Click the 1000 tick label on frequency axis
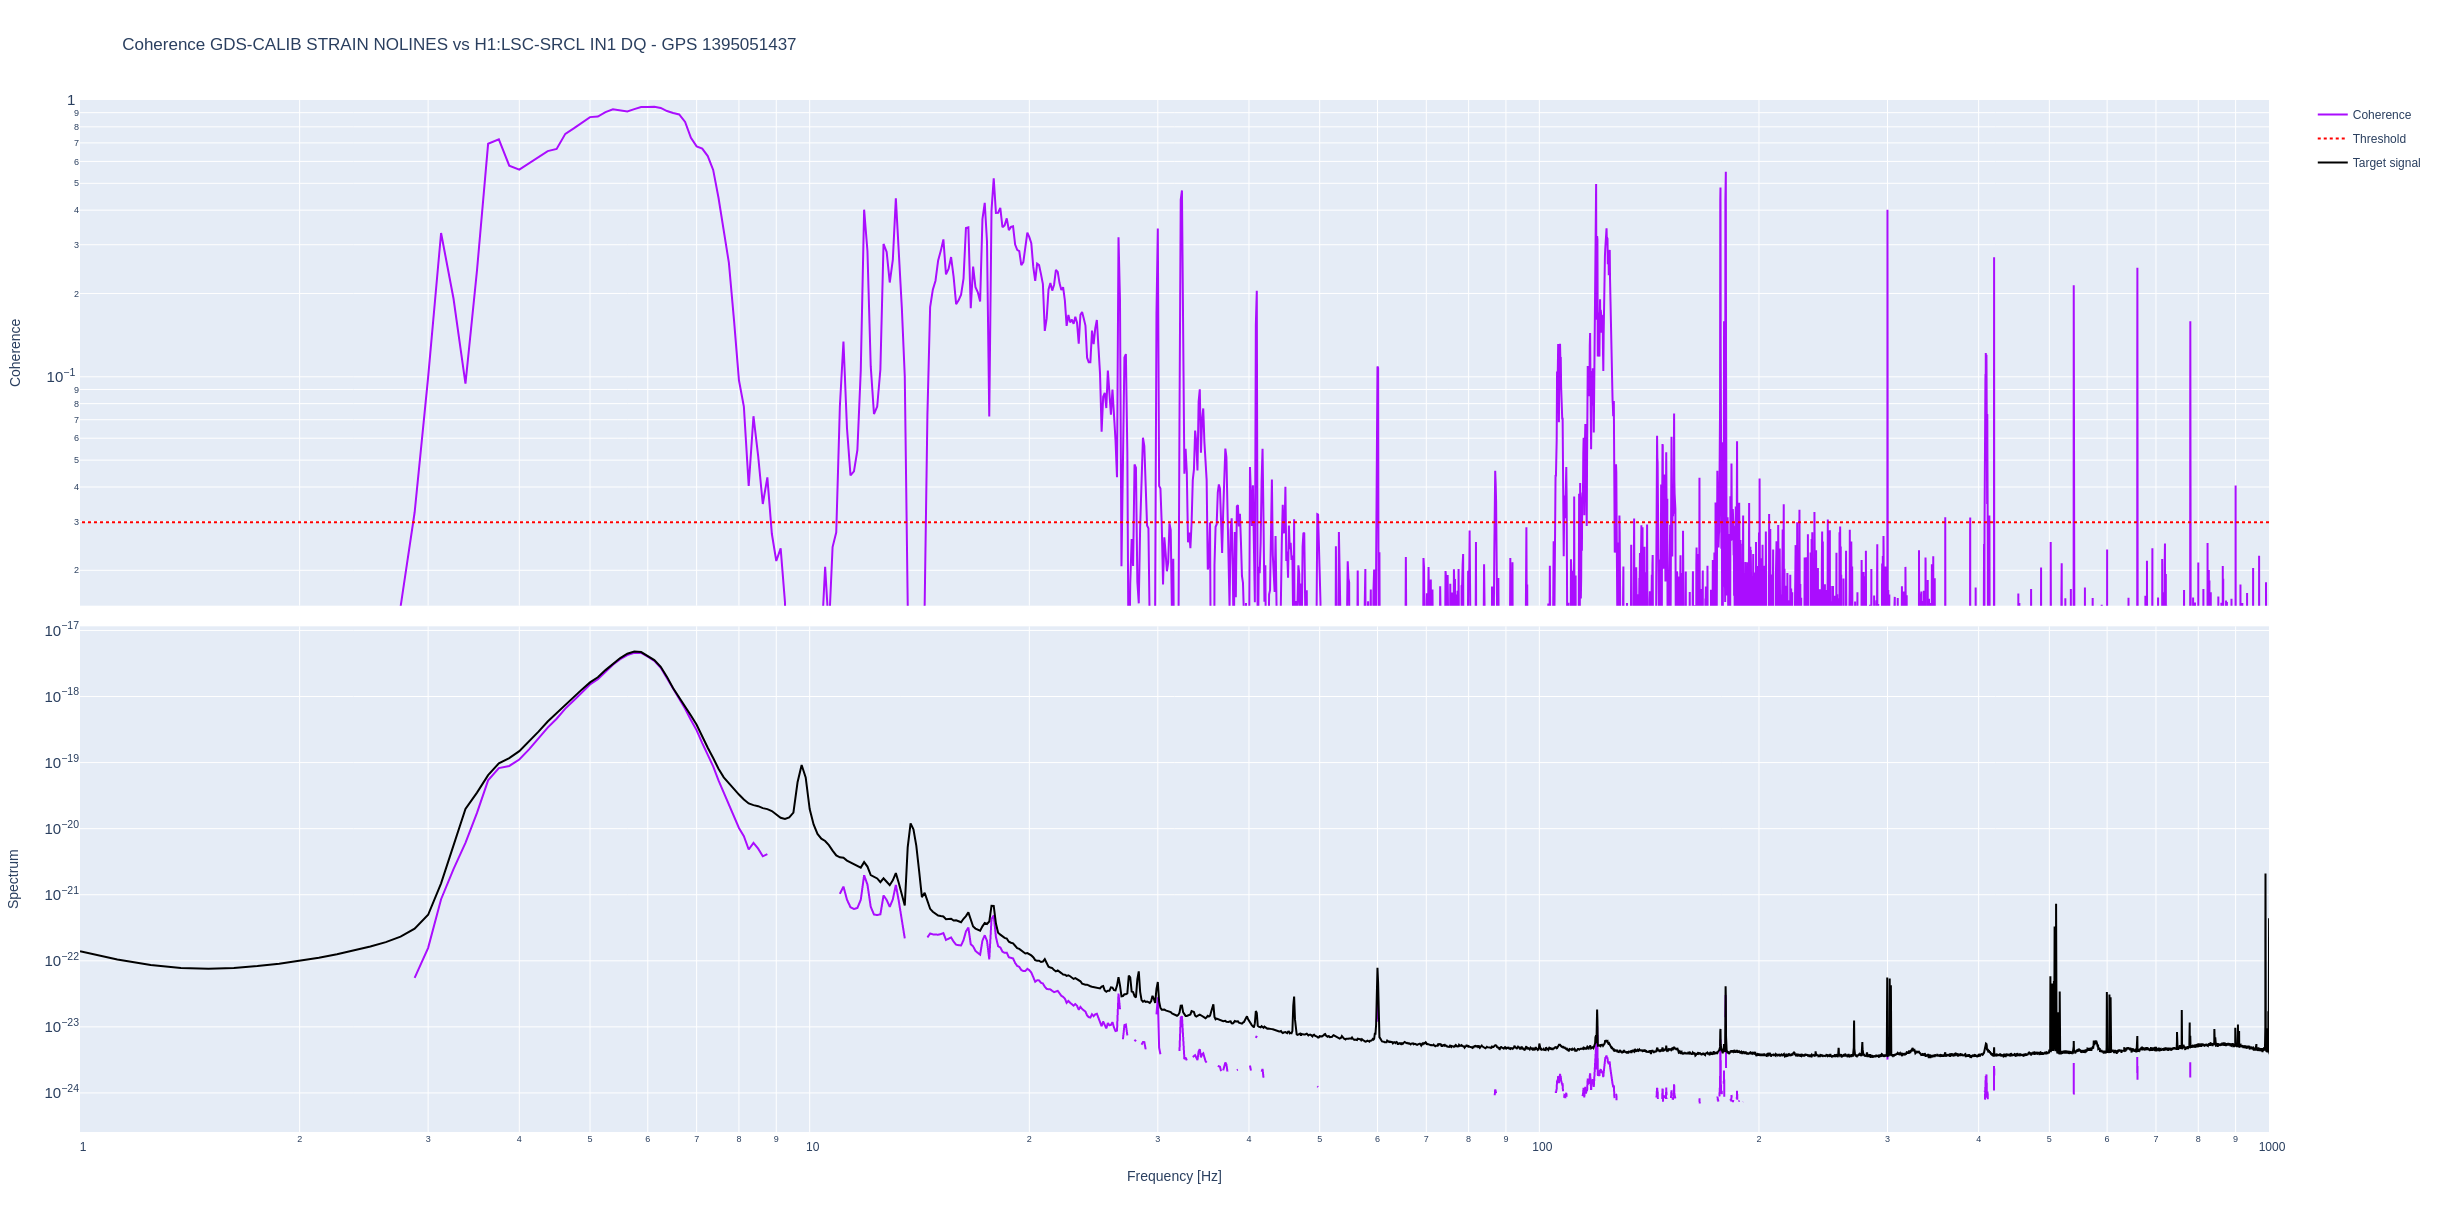 coord(2271,1147)
